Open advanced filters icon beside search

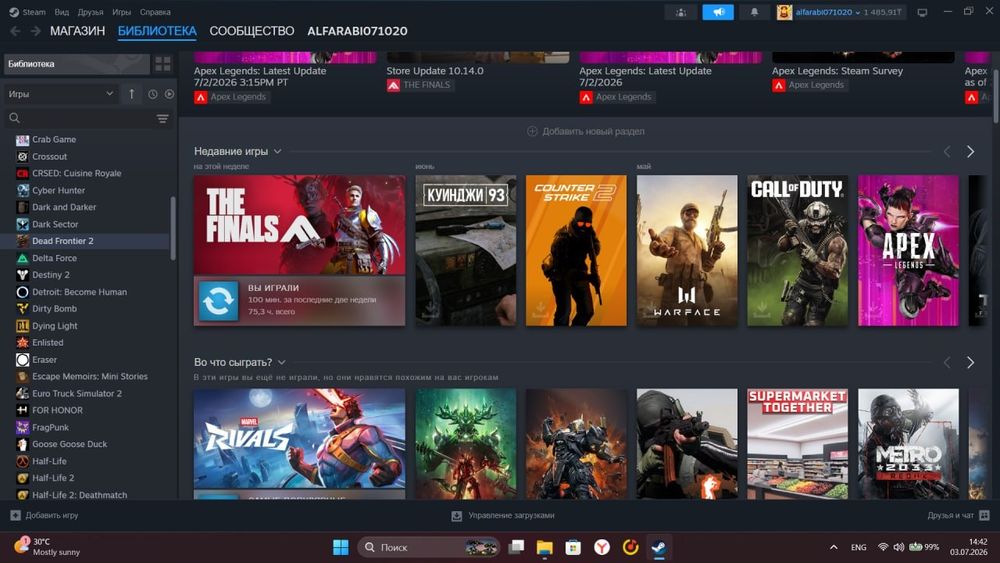coord(163,119)
